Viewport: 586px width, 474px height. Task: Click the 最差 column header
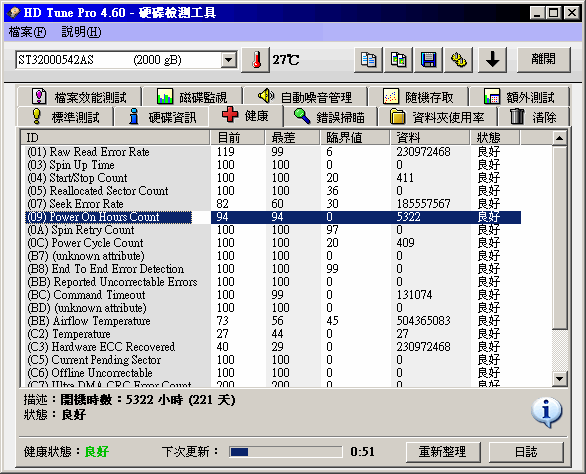[x=293, y=138]
